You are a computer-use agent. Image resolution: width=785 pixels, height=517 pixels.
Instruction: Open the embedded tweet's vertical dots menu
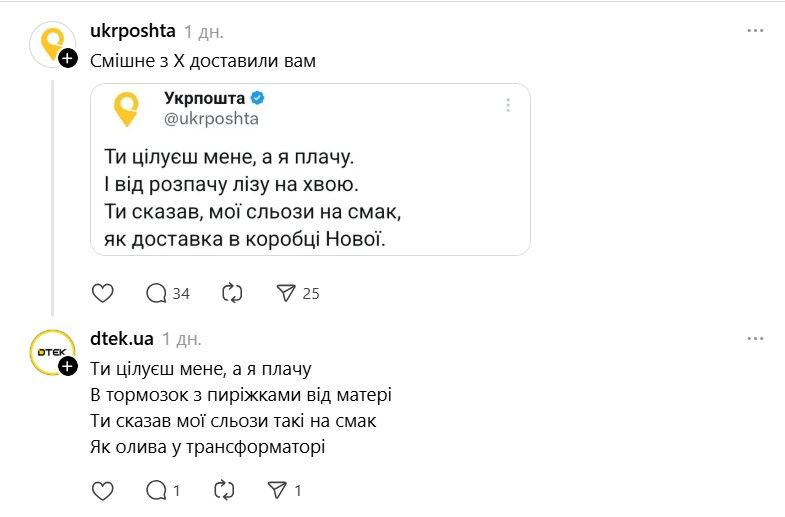click(x=508, y=105)
